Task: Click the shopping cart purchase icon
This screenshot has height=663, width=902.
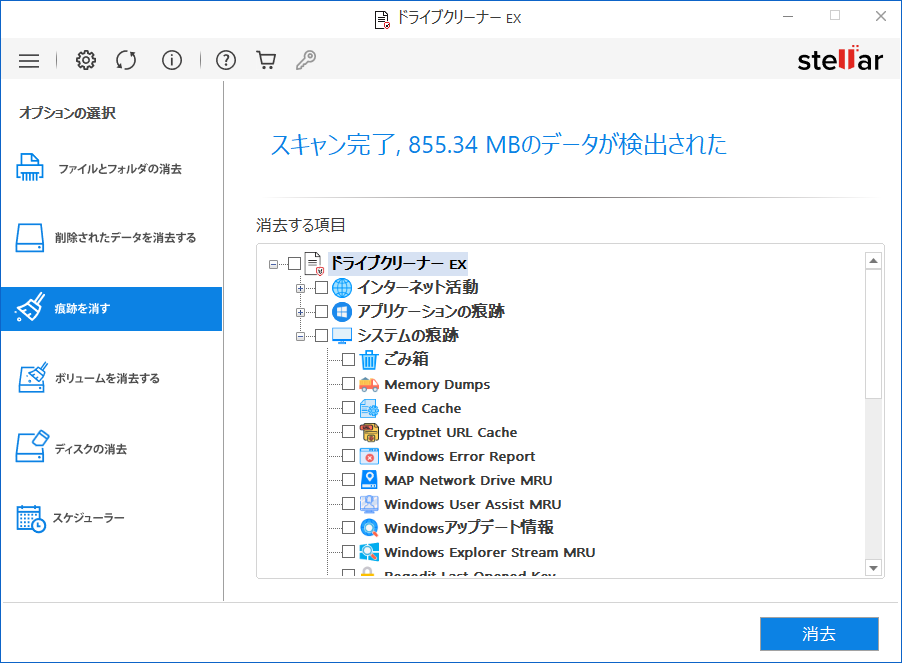Action: tap(265, 60)
